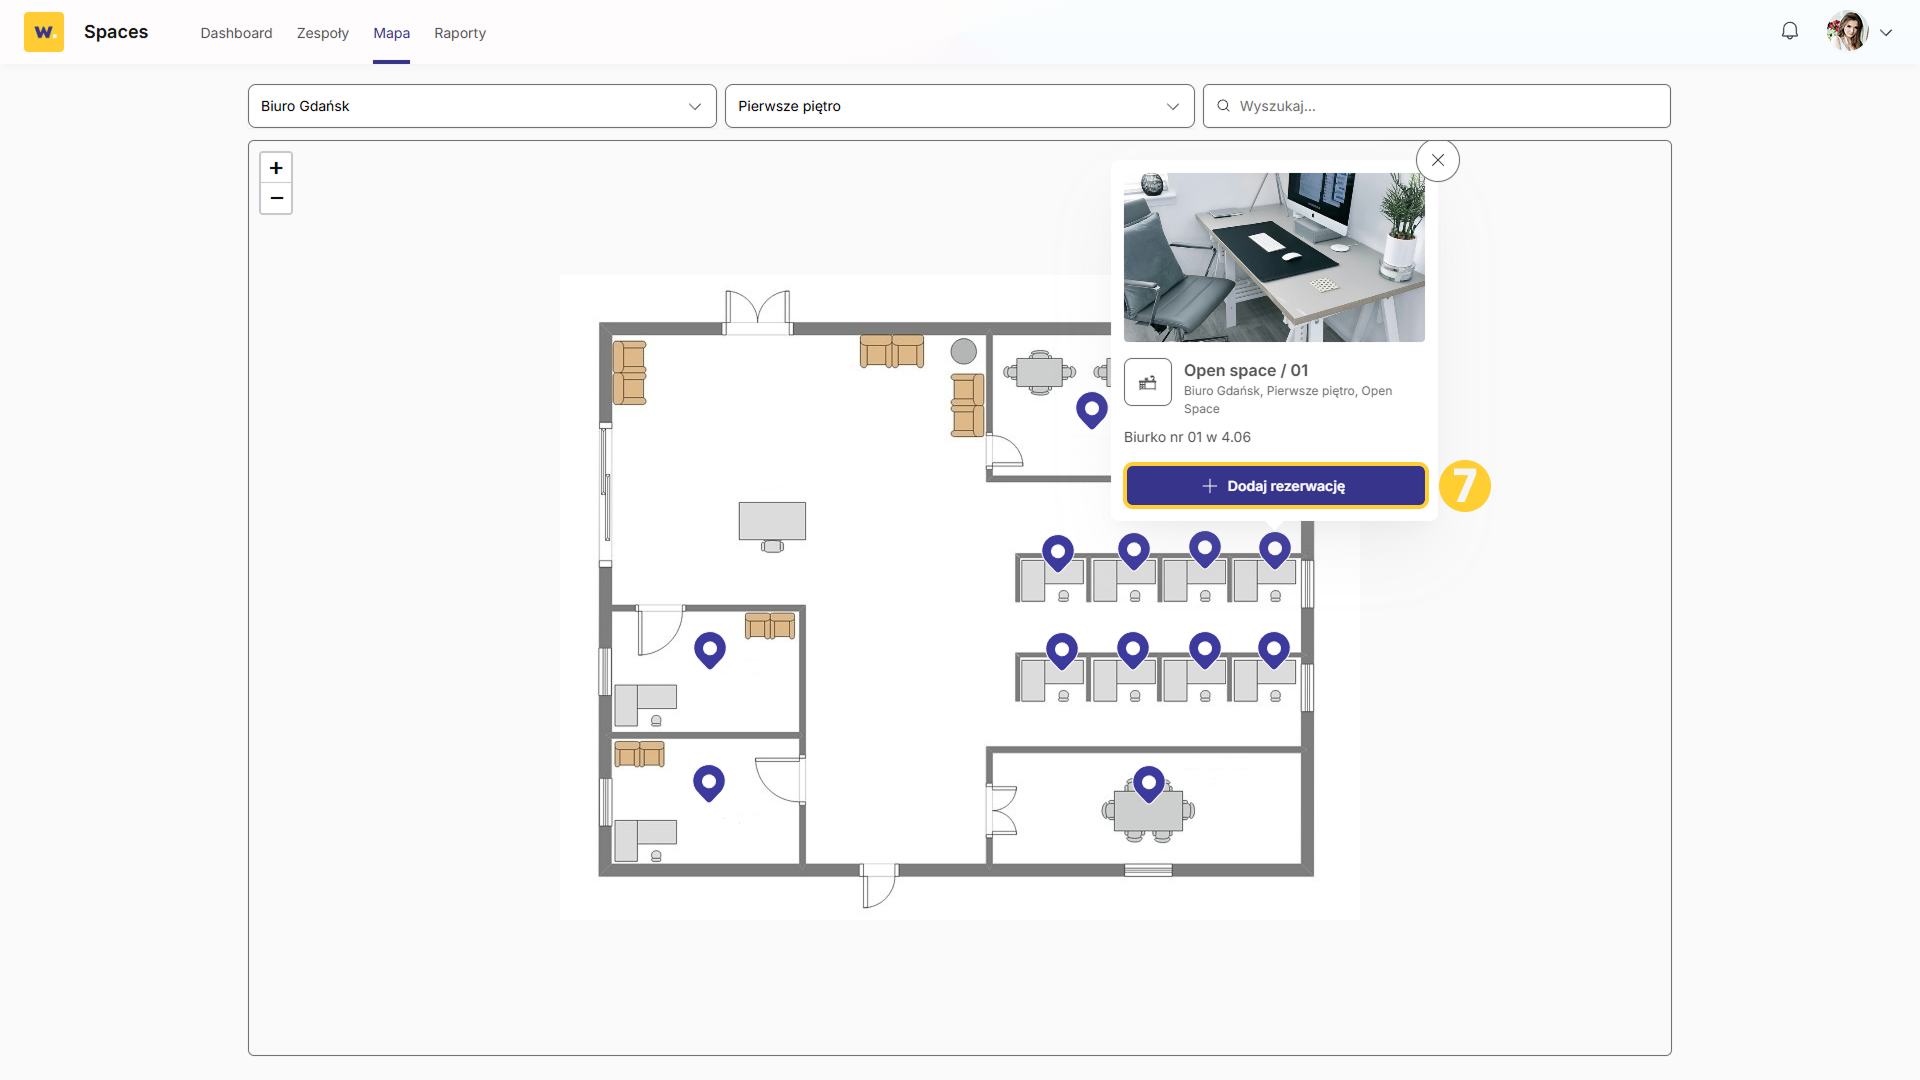Go to the Dashboard tab
The height and width of the screenshot is (1080, 1920).
pos(236,33)
